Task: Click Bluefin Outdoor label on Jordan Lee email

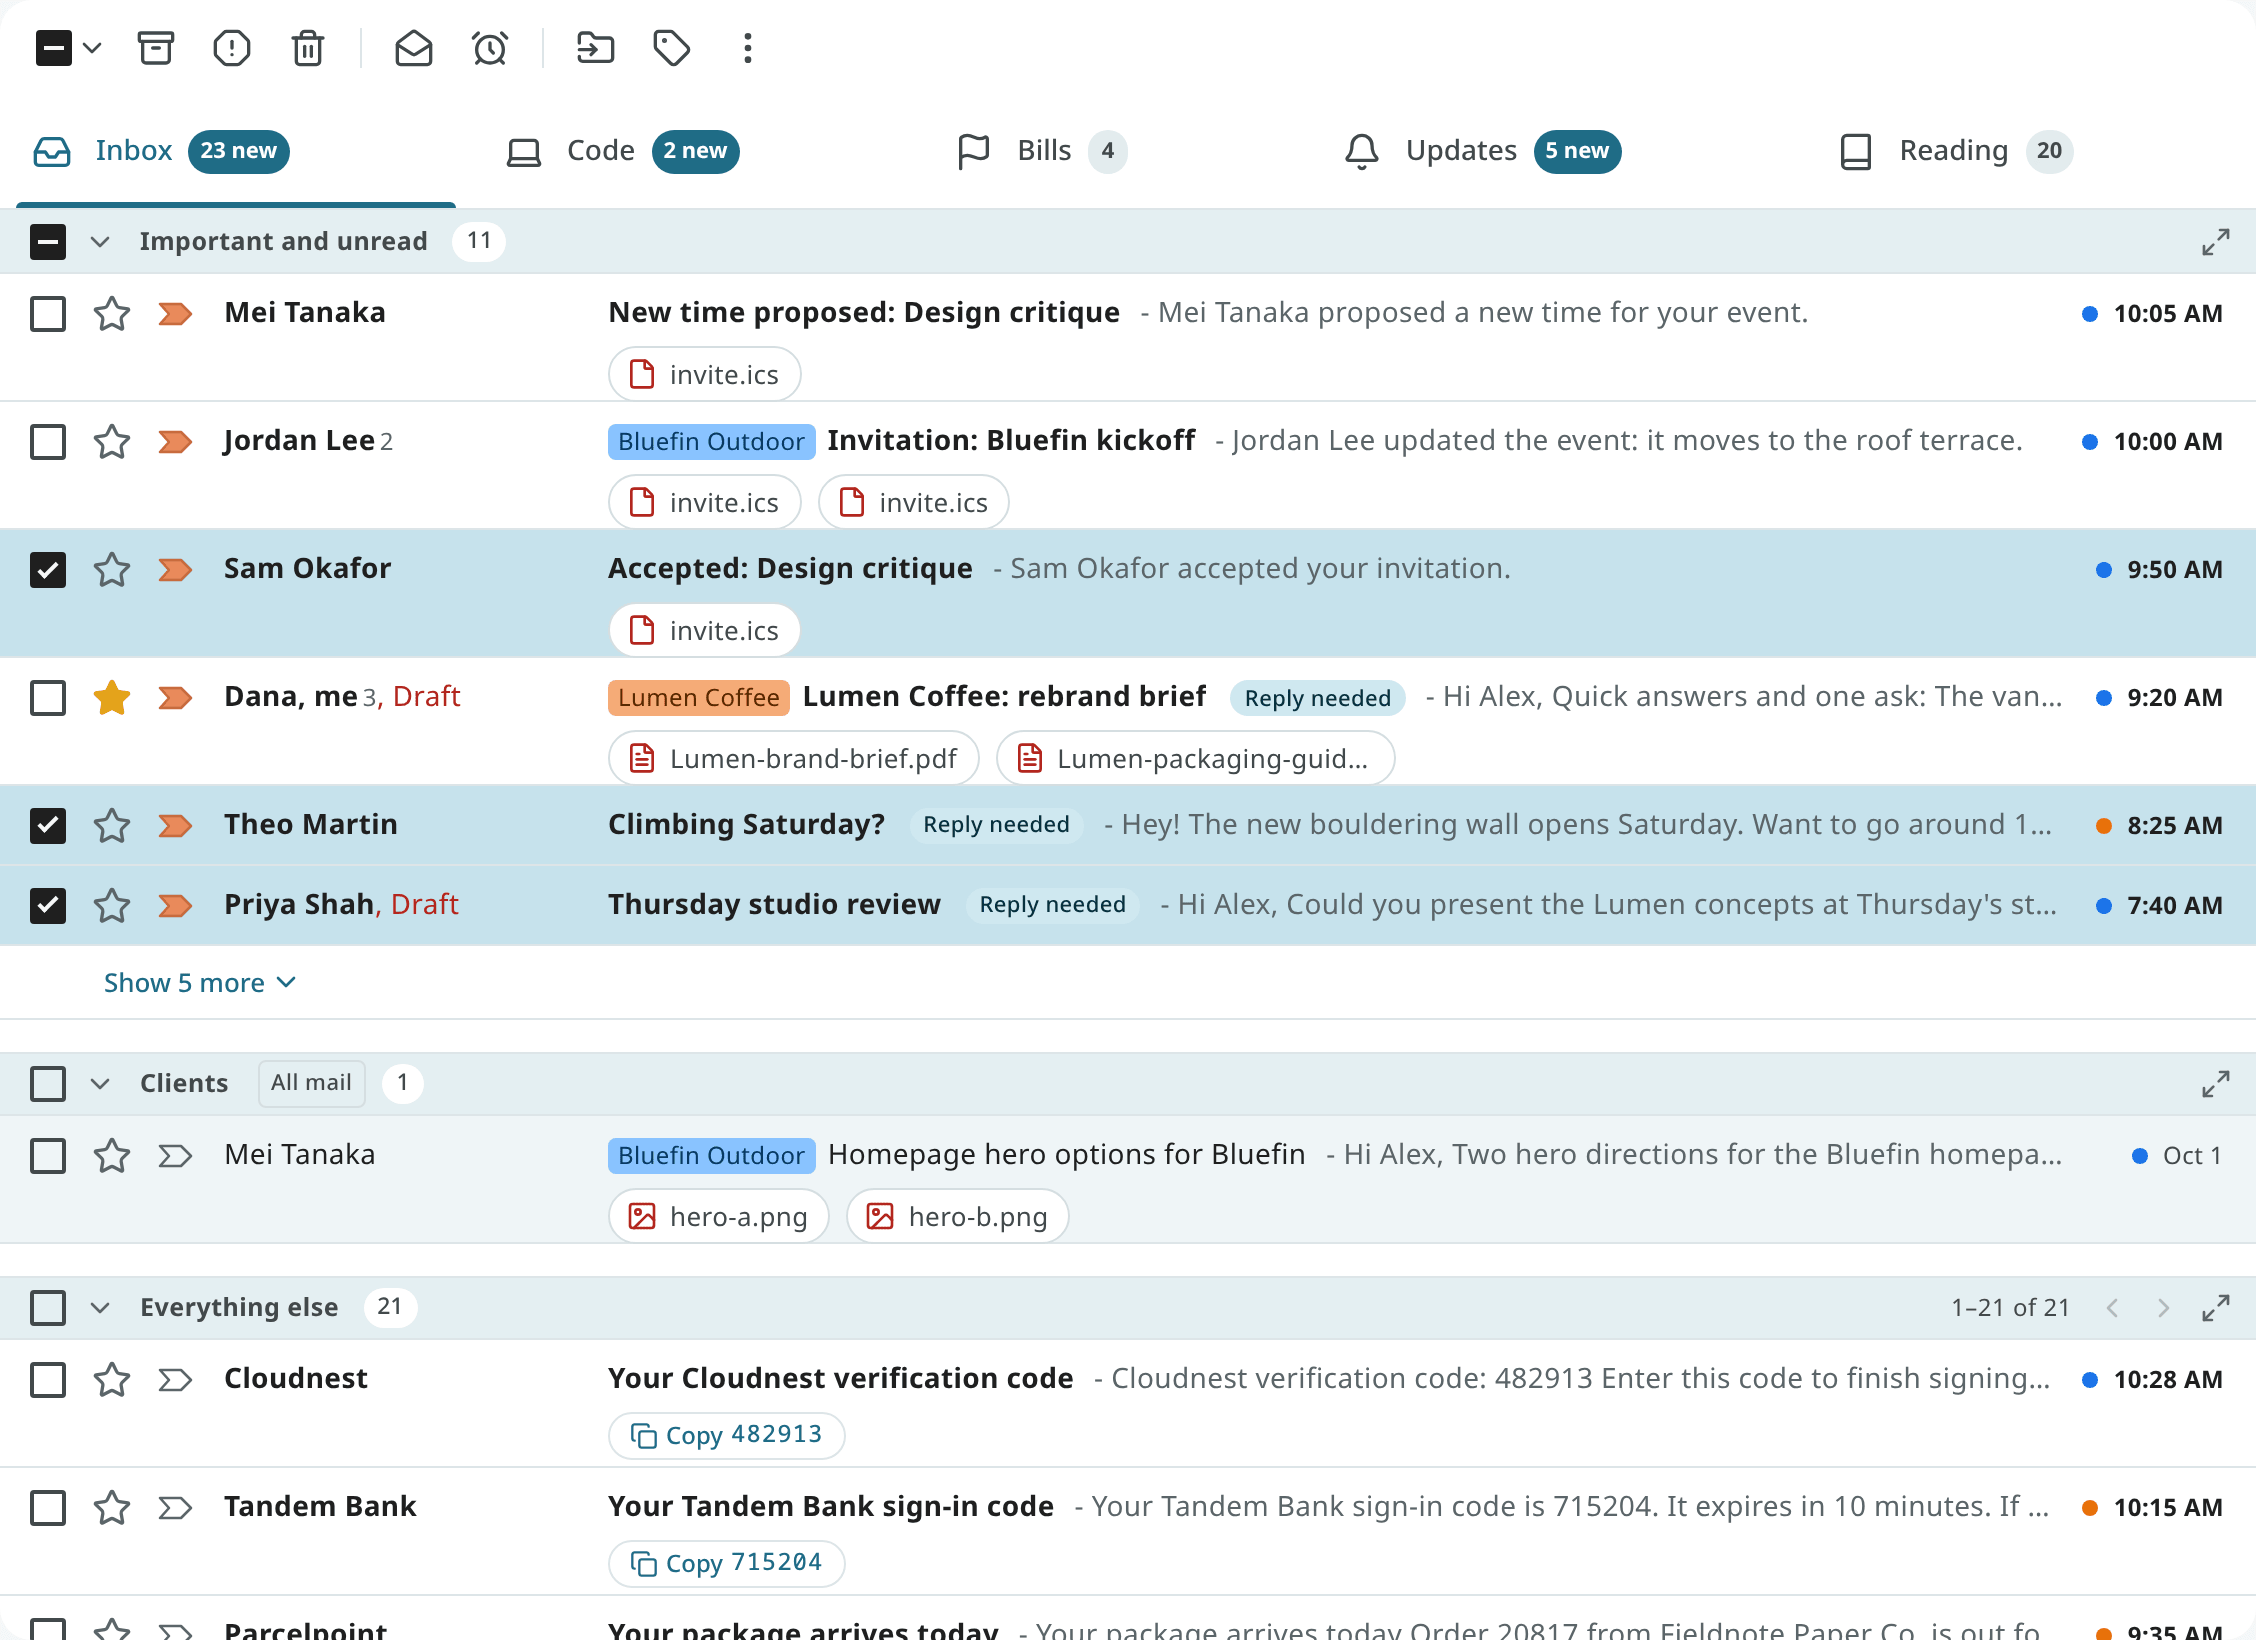Action: (x=711, y=441)
